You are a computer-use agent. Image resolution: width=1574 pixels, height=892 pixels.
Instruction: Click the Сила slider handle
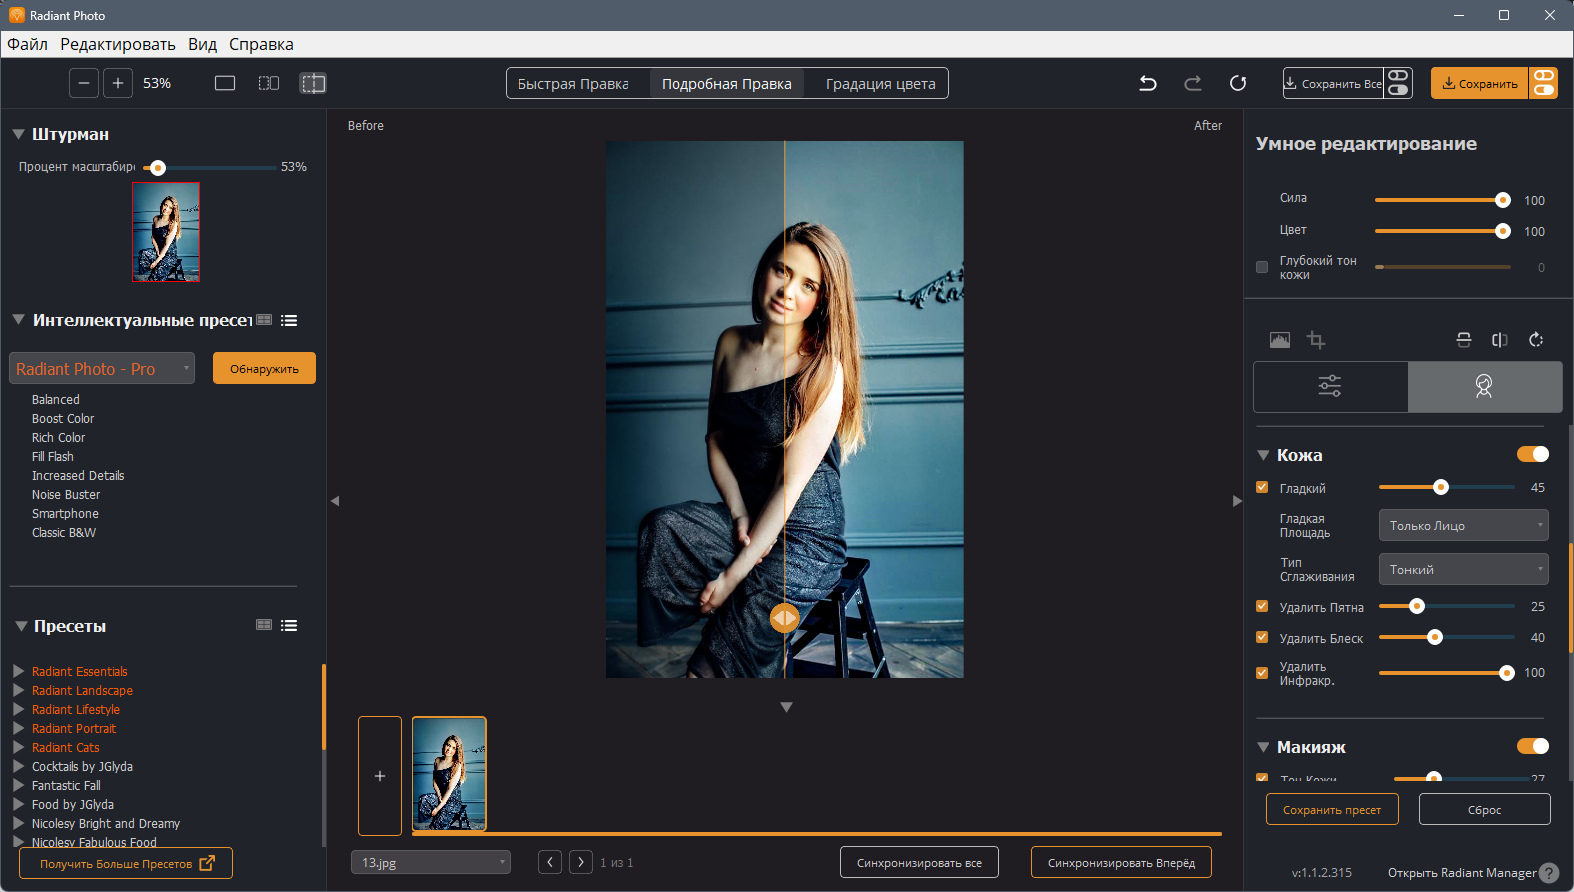point(1503,200)
